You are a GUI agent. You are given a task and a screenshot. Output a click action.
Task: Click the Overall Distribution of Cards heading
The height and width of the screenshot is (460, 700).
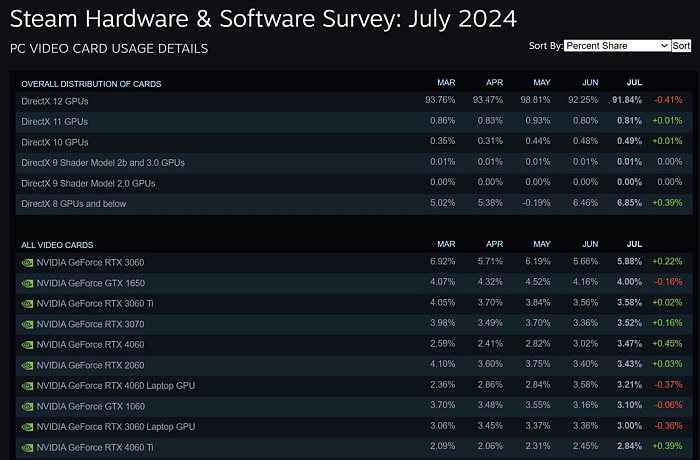[x=91, y=84]
